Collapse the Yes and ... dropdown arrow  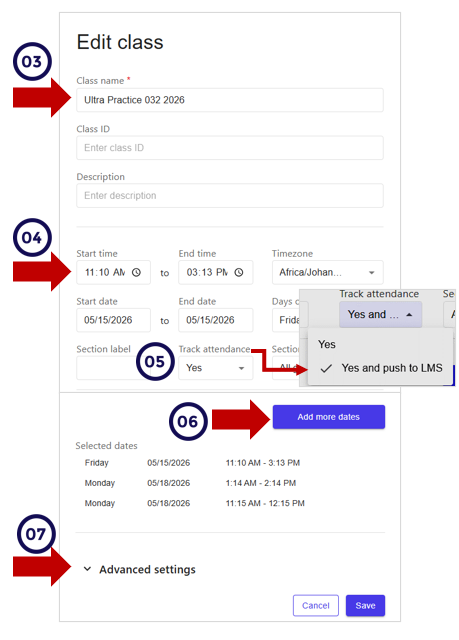coord(409,315)
